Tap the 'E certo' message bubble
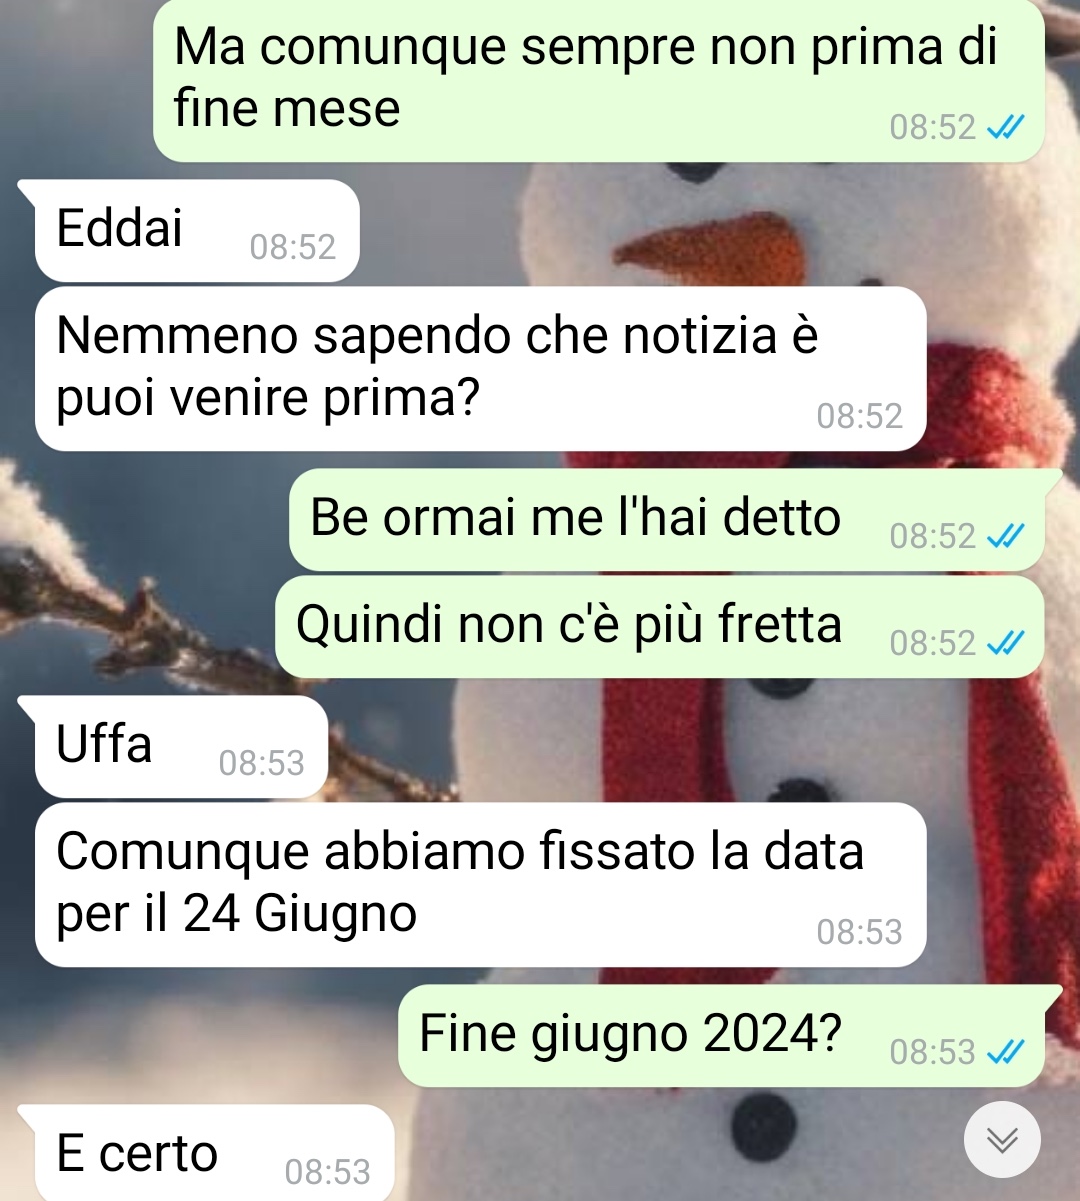This screenshot has height=1201, width=1080. click(214, 1152)
